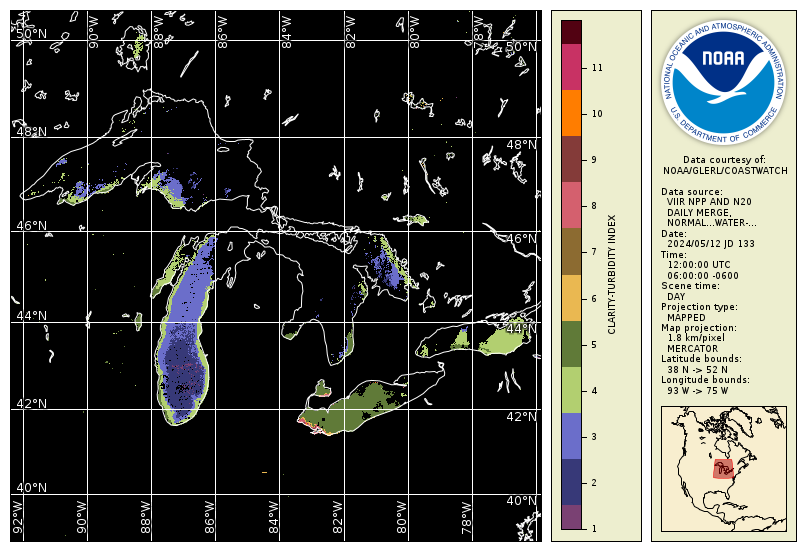
Task: Click the North America inset locator map
Action: [724, 469]
